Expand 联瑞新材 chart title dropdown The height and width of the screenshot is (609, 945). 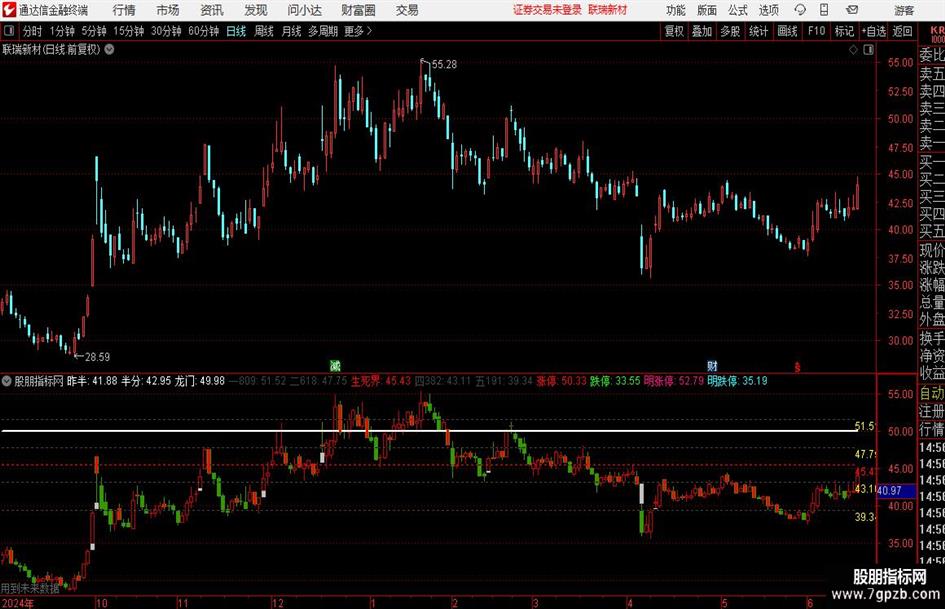click(x=109, y=49)
